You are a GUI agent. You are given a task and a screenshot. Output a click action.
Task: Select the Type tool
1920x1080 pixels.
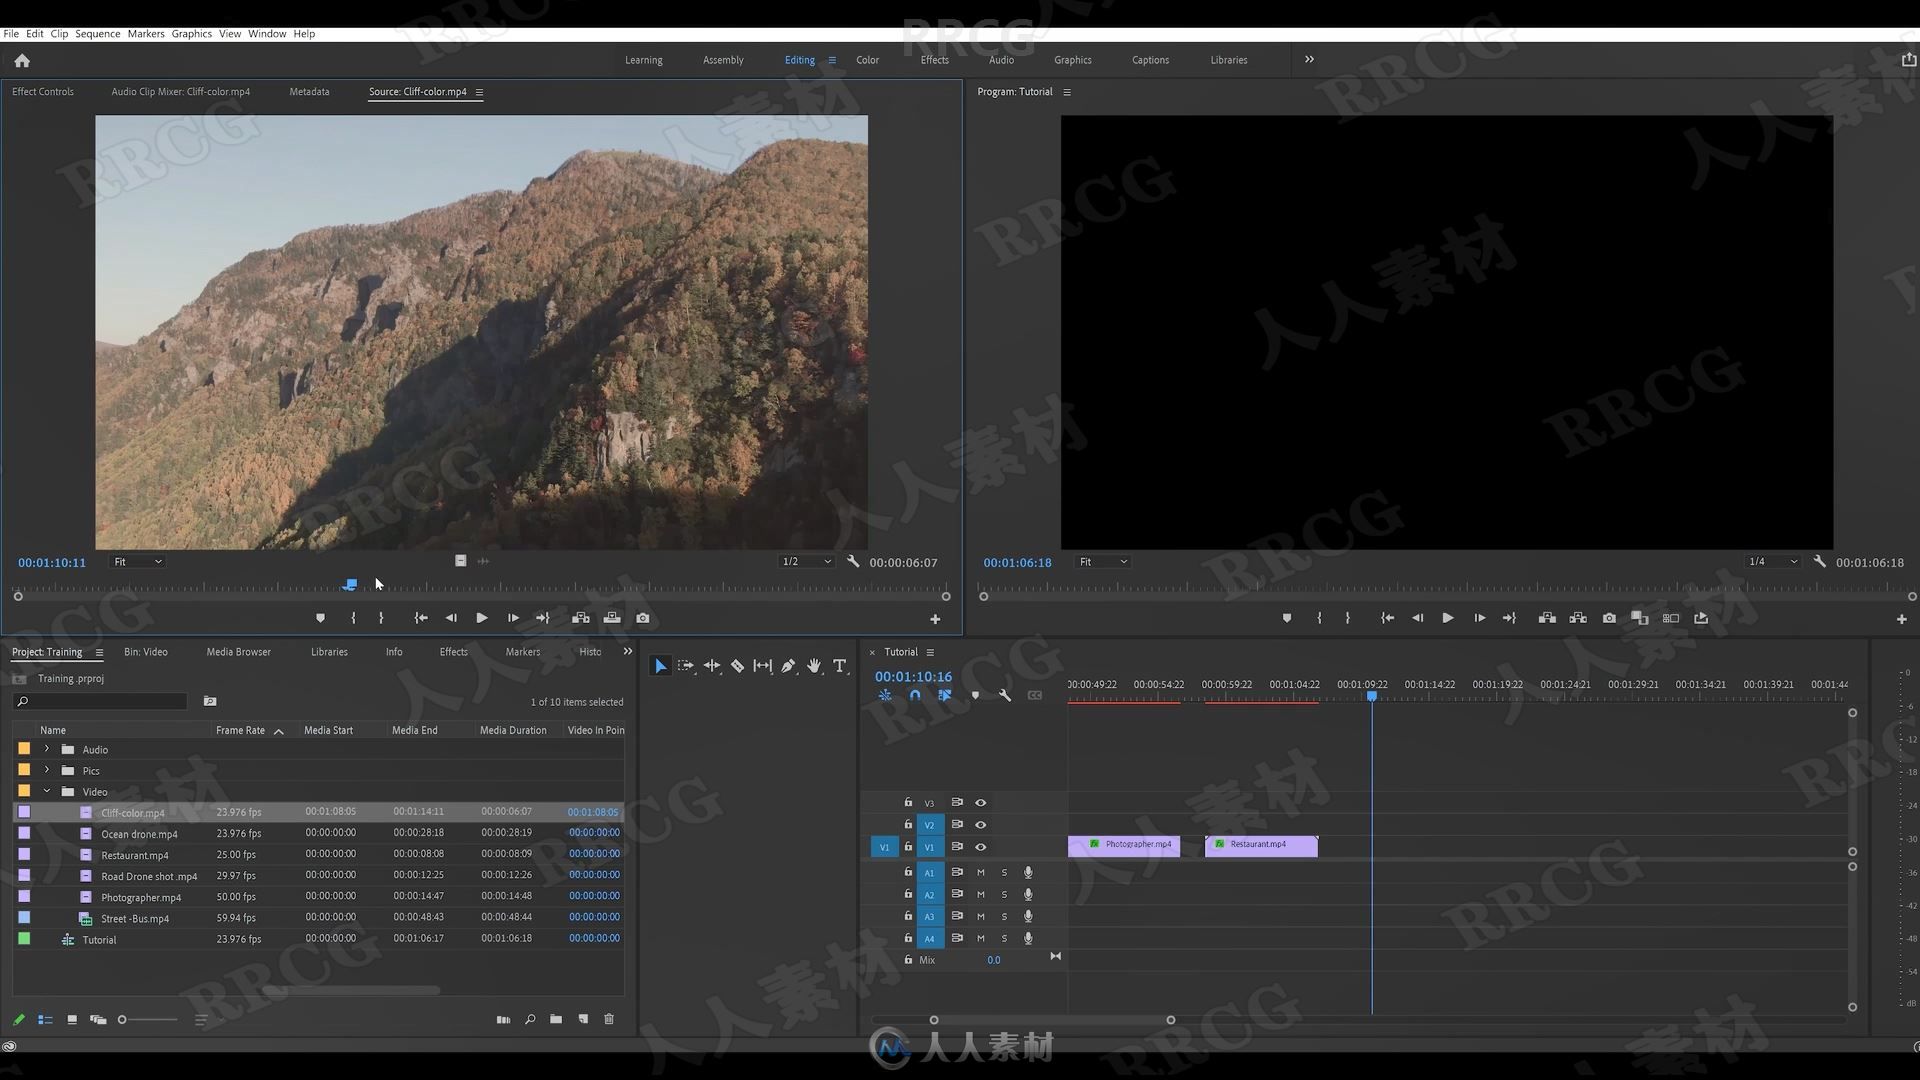click(x=840, y=666)
